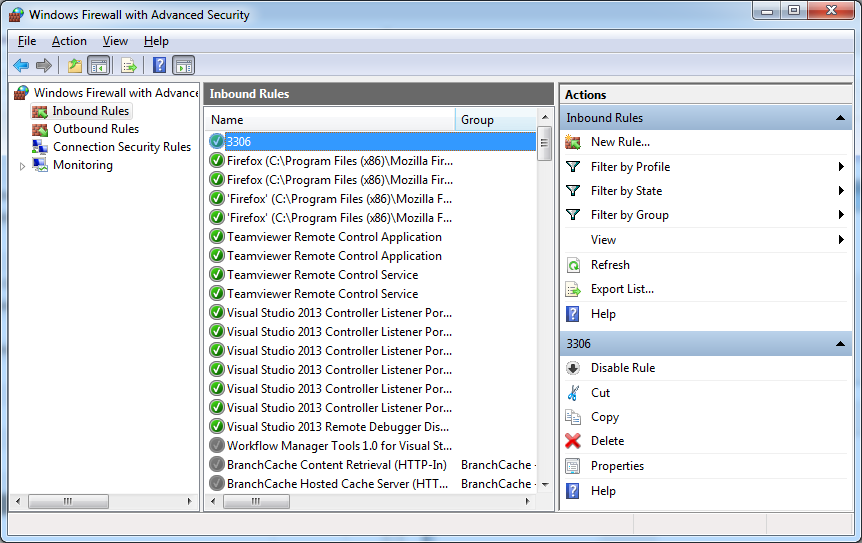This screenshot has height=543, width=862.
Task: Click the Delete action text
Action: tap(607, 441)
